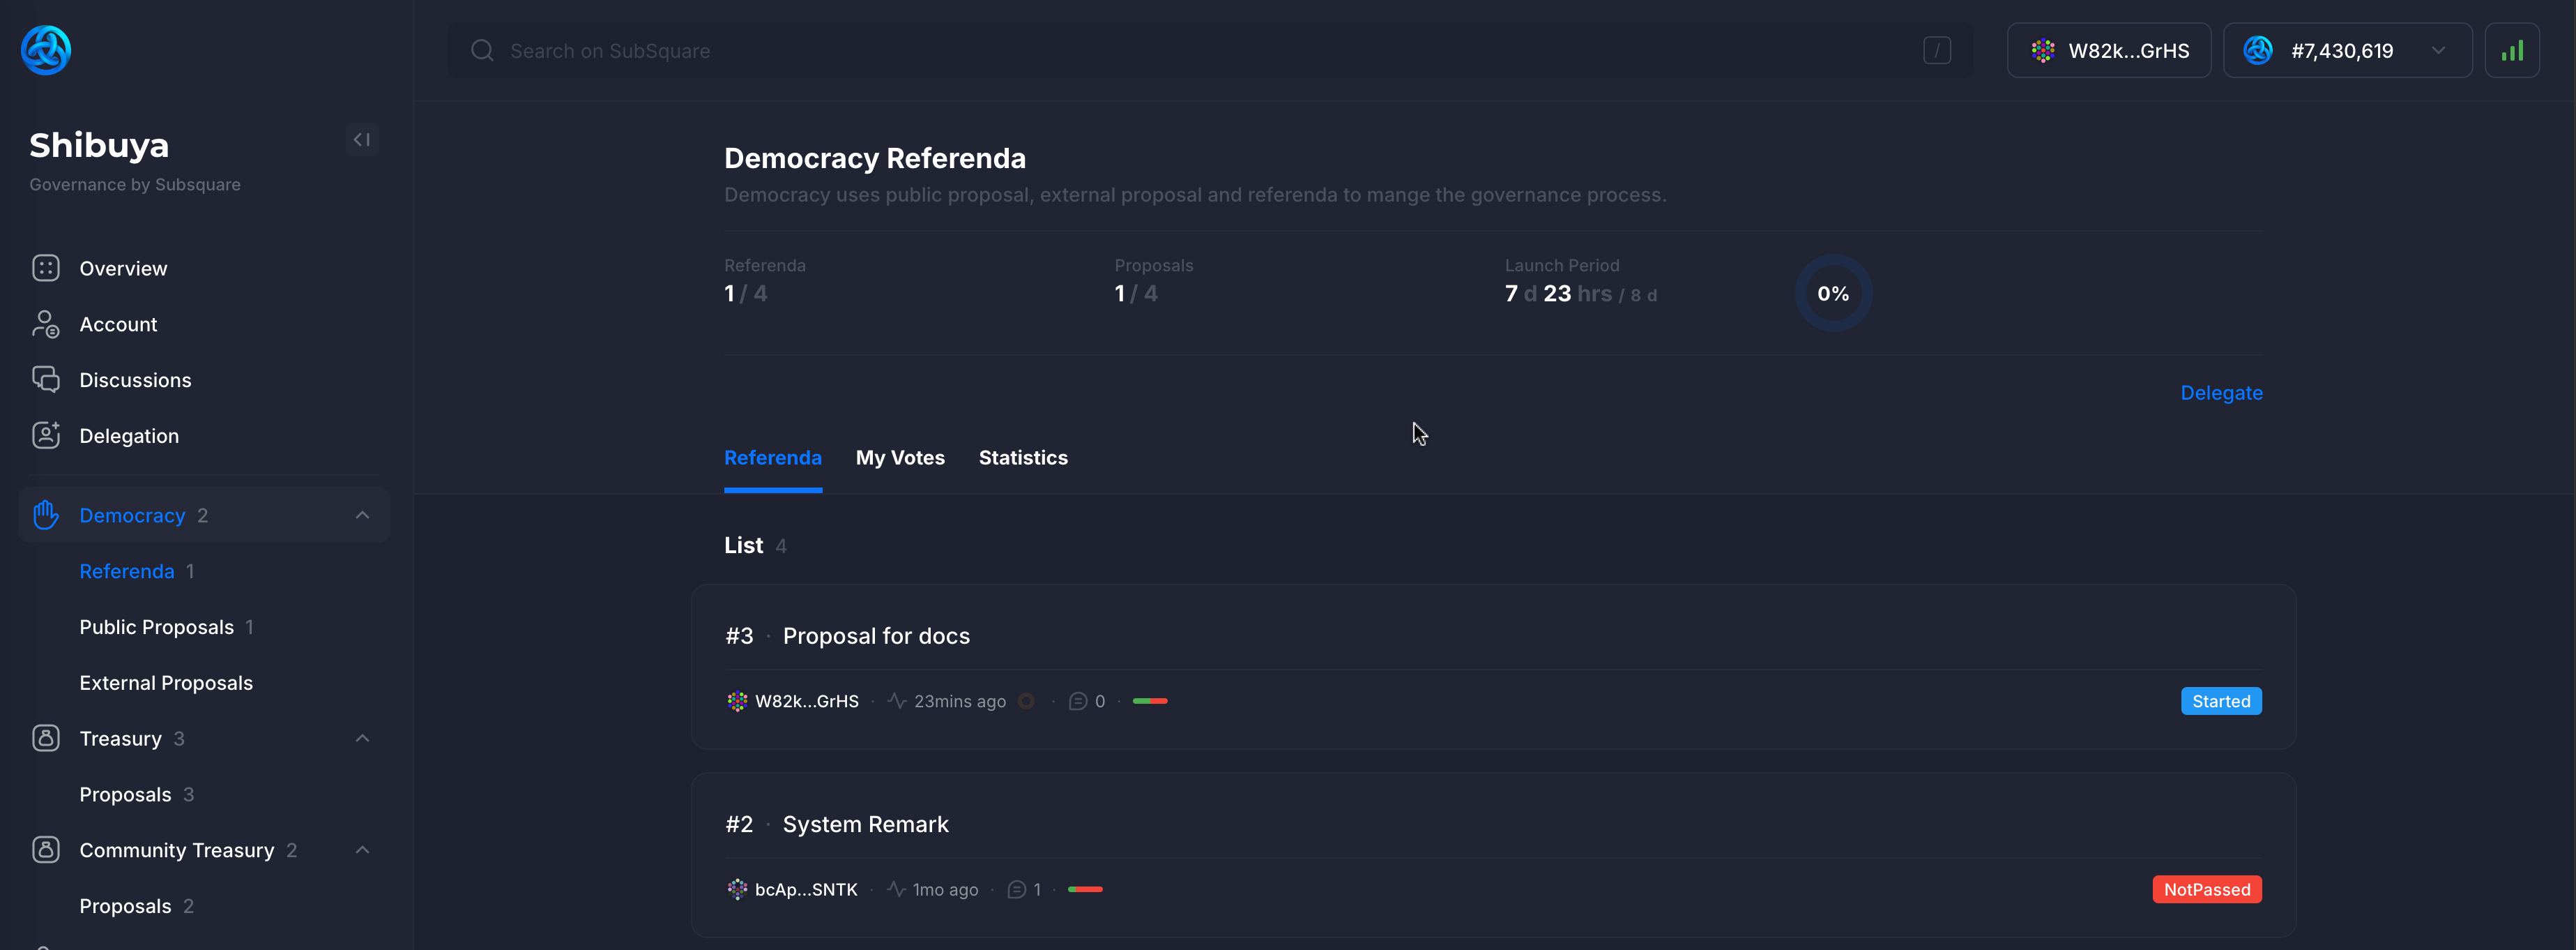Click the Delegate link
Image resolution: width=2576 pixels, height=950 pixels.
2220,393
